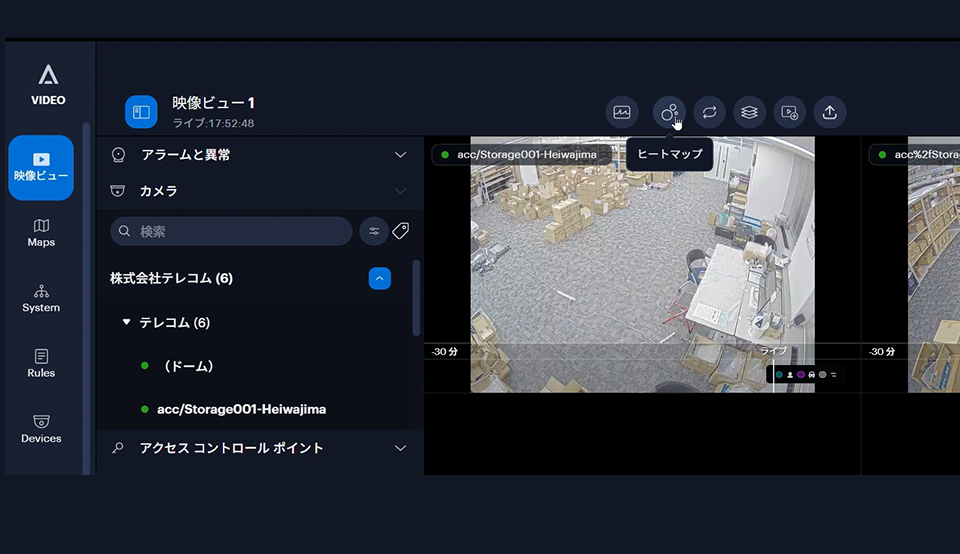This screenshot has height=554, width=960.
Task: Click the blue view layout icon
Action: [141, 112]
